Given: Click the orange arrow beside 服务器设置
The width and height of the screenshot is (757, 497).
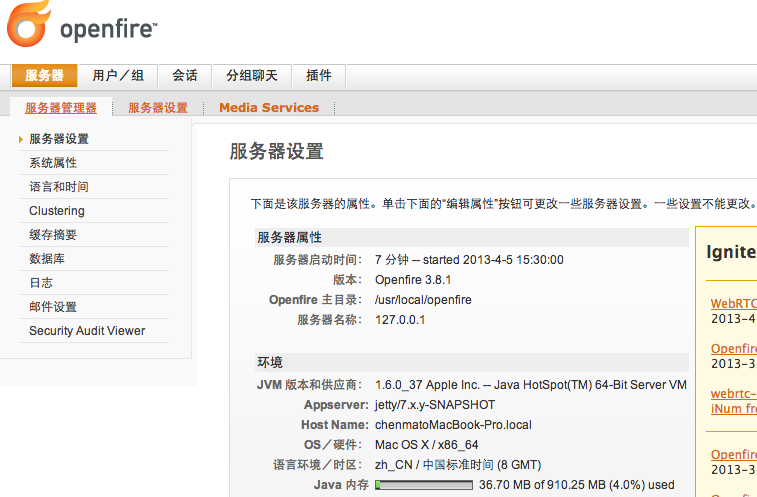Looking at the screenshot, I should (x=21, y=140).
